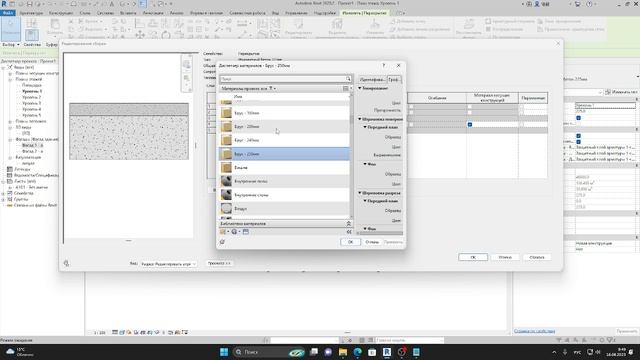Click Save icon in quick access toolbar
Viewport: 640px width, 360px height.
(30, 4)
